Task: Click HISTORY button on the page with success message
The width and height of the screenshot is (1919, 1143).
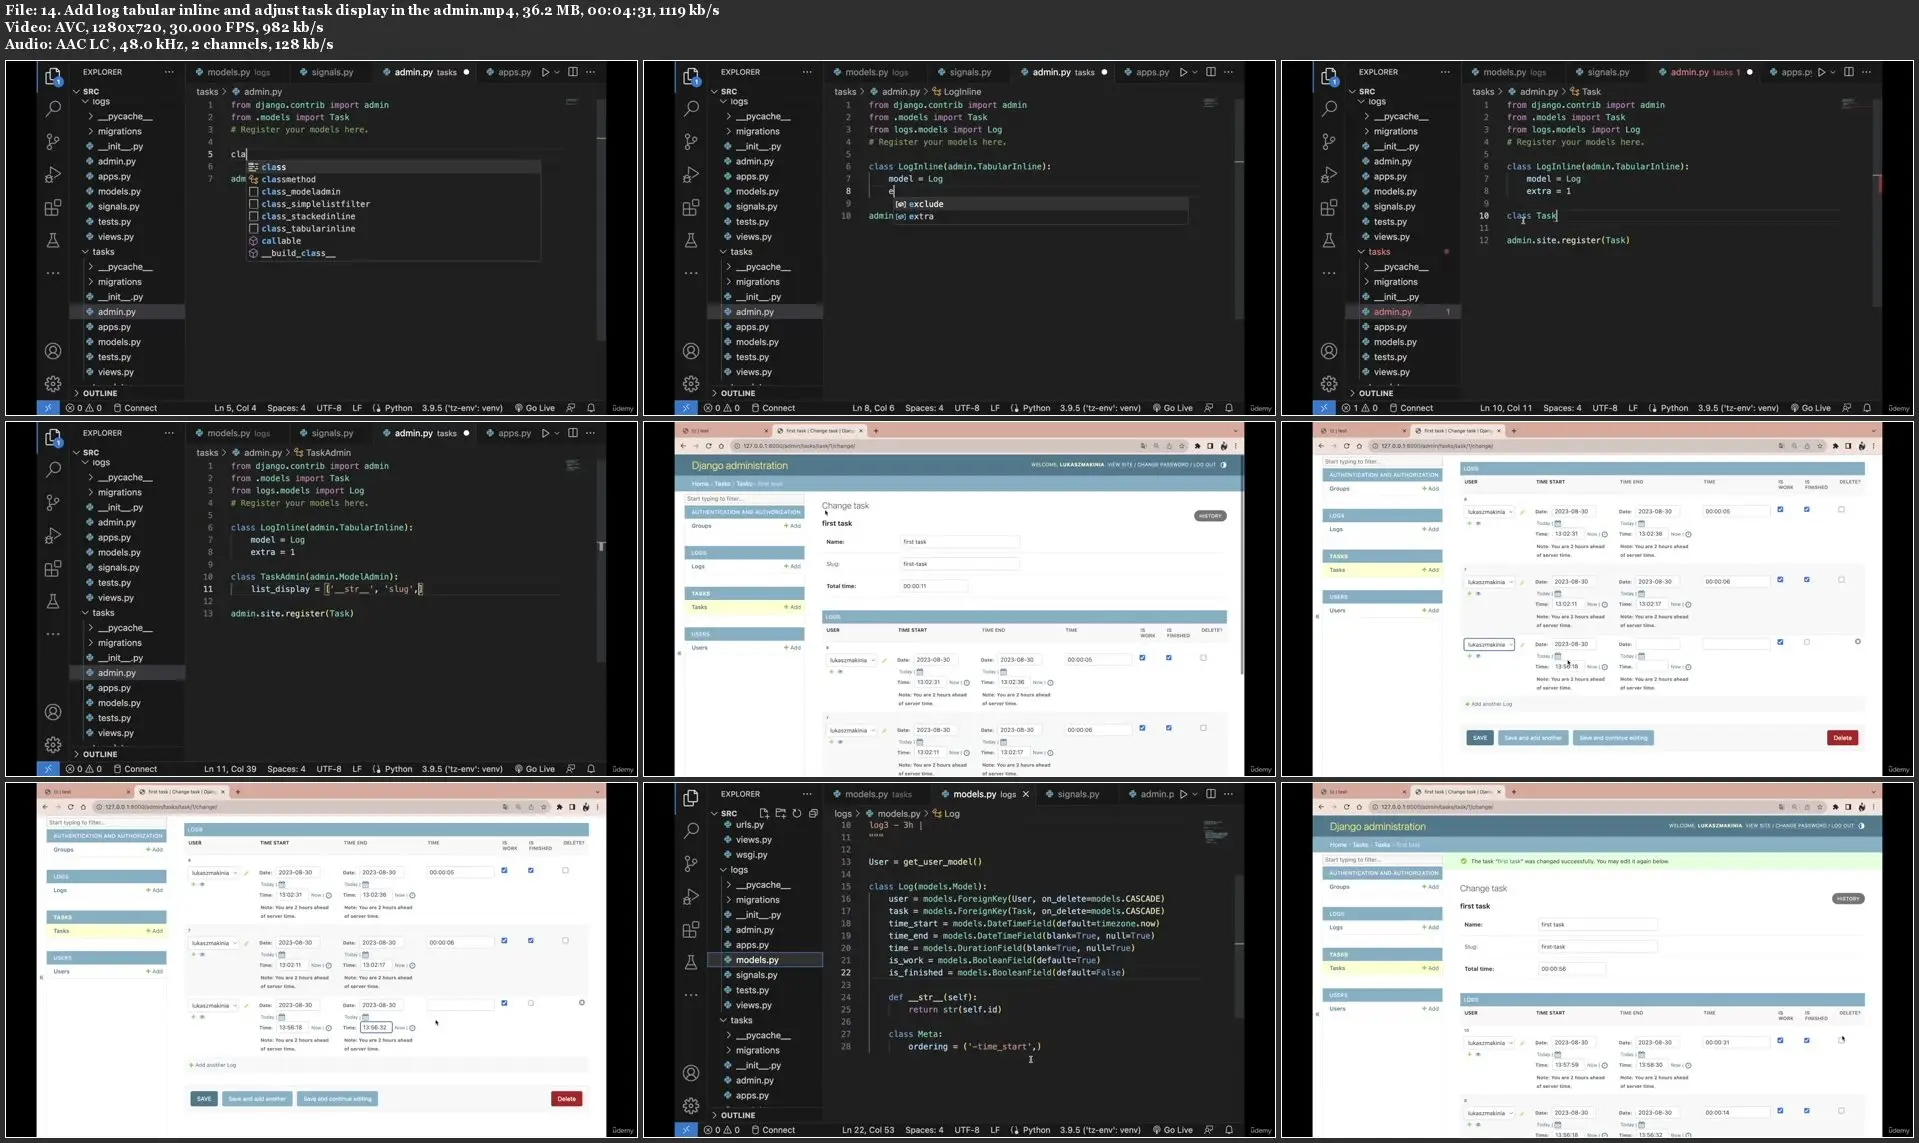Action: click(1848, 899)
